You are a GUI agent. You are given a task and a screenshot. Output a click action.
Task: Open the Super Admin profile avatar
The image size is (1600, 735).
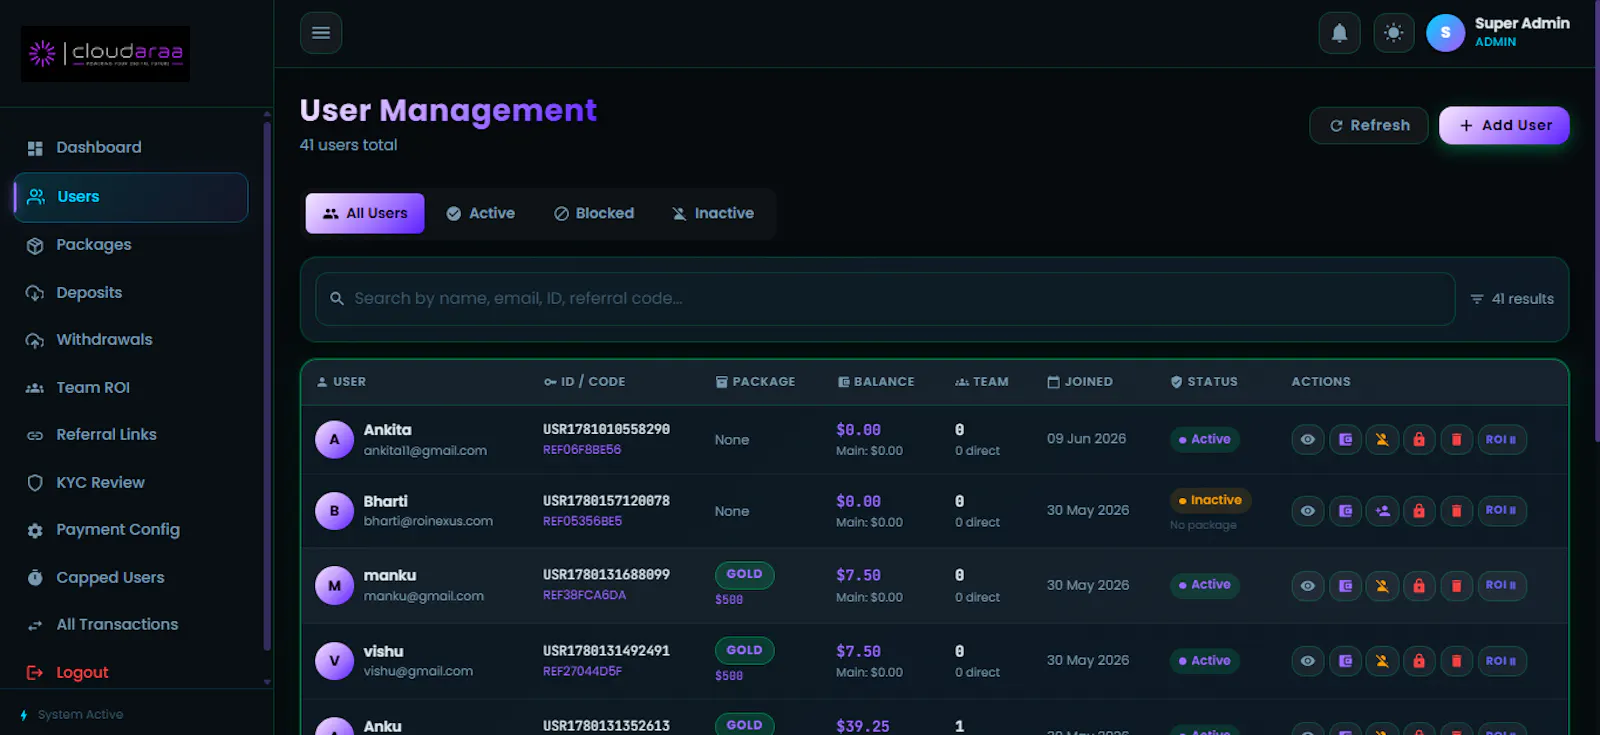click(x=1445, y=33)
